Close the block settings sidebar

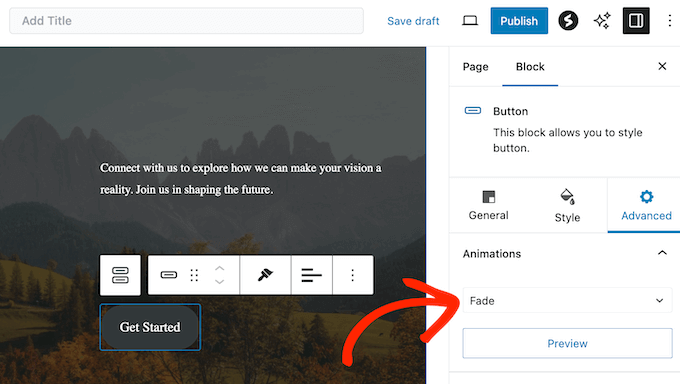pos(662,66)
